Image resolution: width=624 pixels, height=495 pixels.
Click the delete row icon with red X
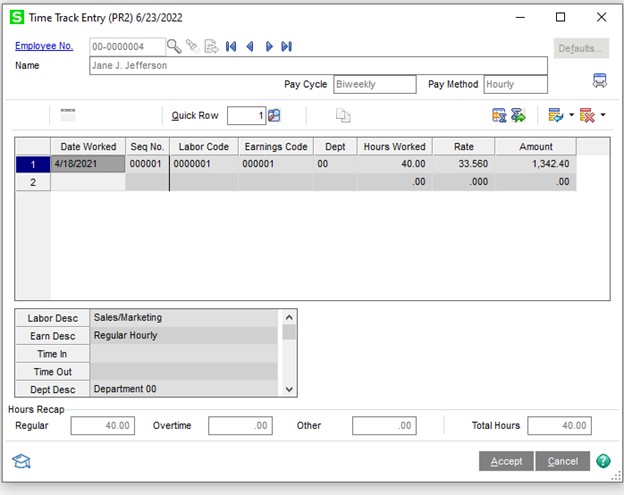(587, 115)
